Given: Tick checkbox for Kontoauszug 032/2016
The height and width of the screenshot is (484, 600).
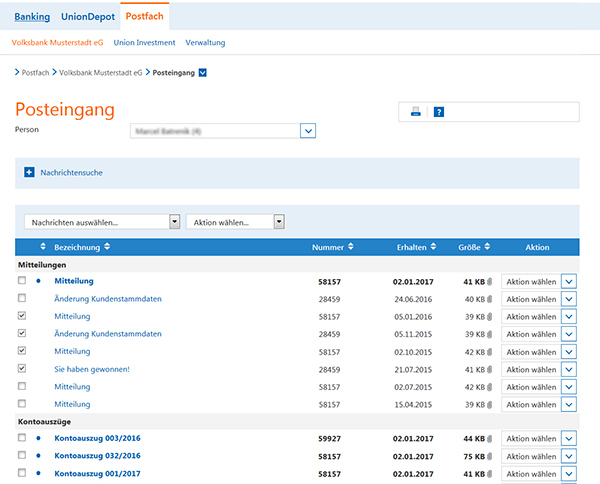Looking at the screenshot, I should [22, 455].
